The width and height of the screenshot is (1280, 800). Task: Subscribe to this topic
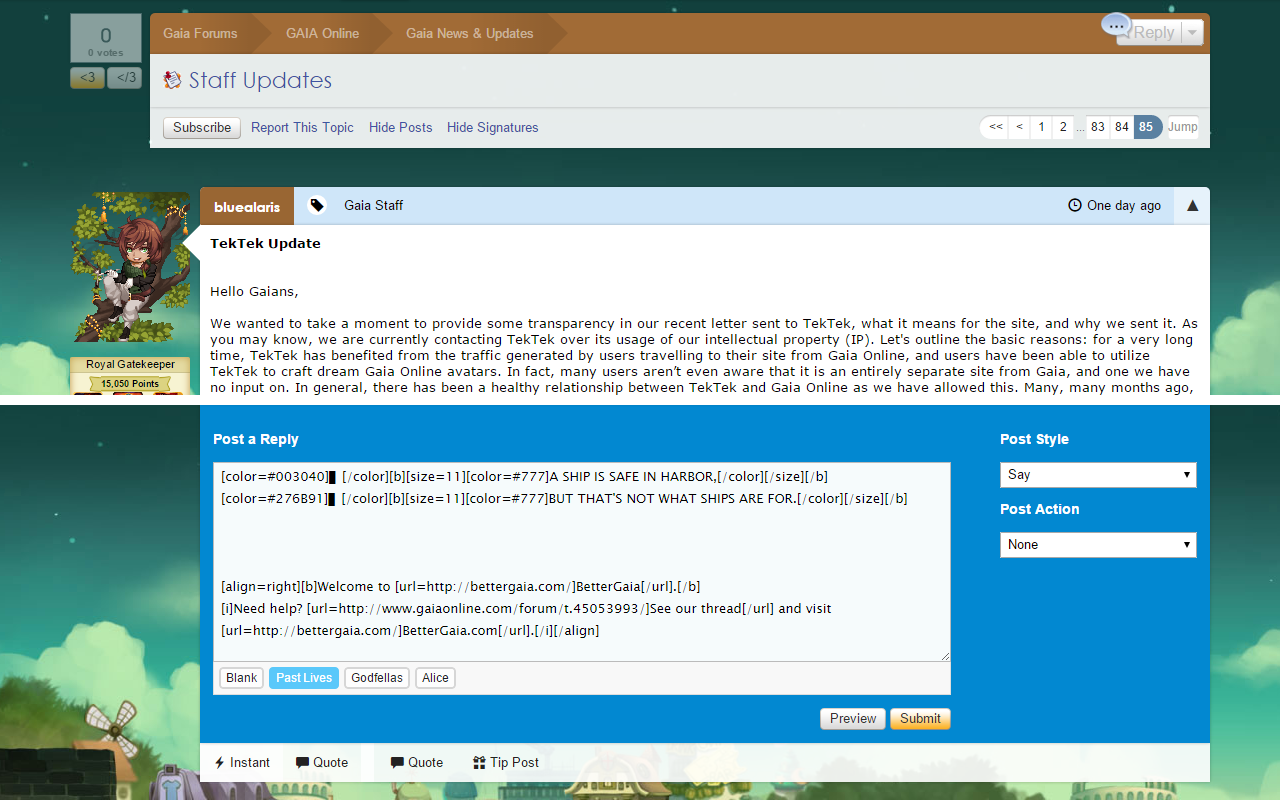click(x=202, y=127)
